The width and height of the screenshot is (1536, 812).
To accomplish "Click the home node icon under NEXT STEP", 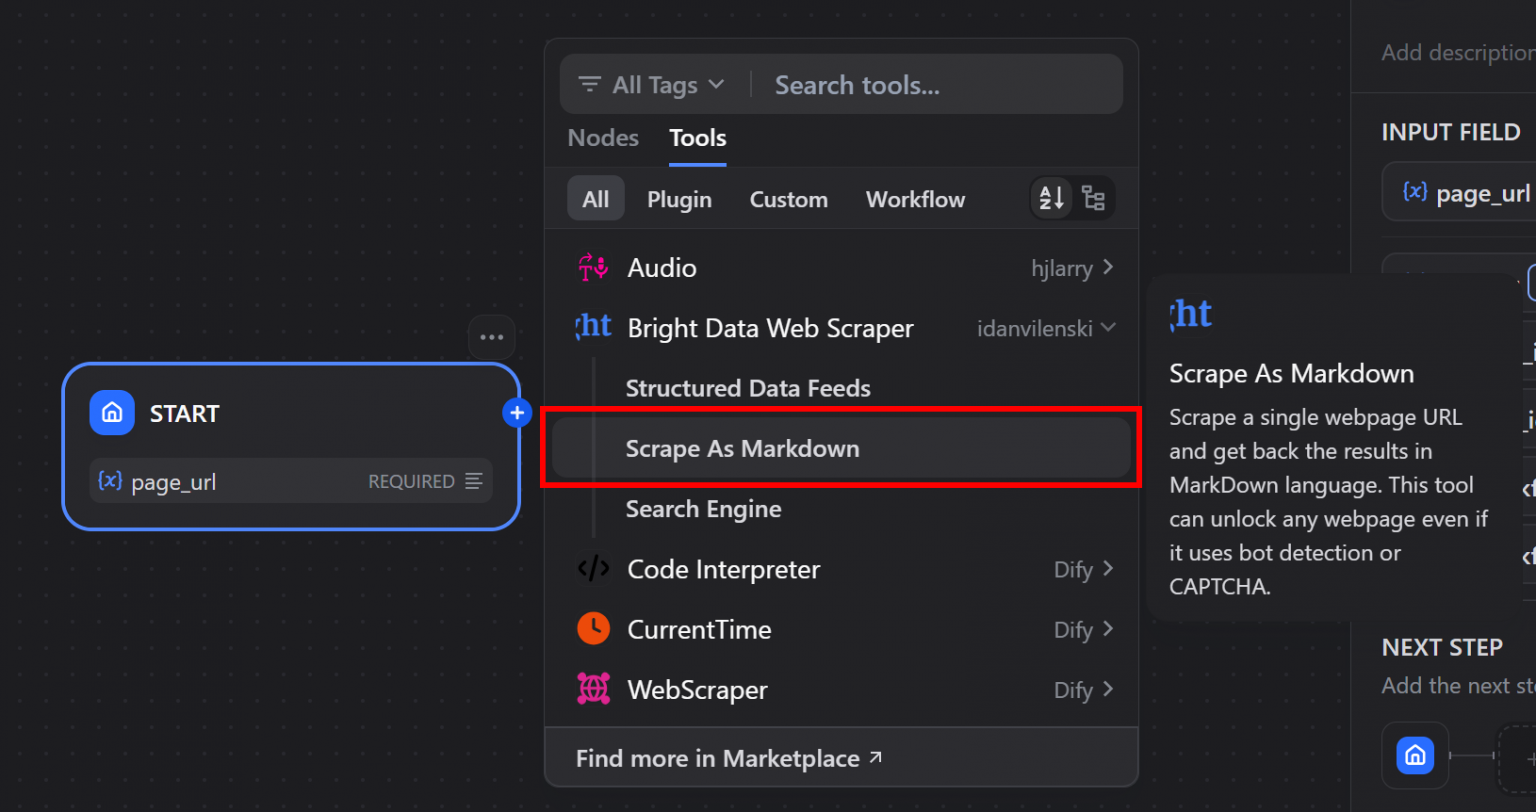I will (x=1415, y=756).
